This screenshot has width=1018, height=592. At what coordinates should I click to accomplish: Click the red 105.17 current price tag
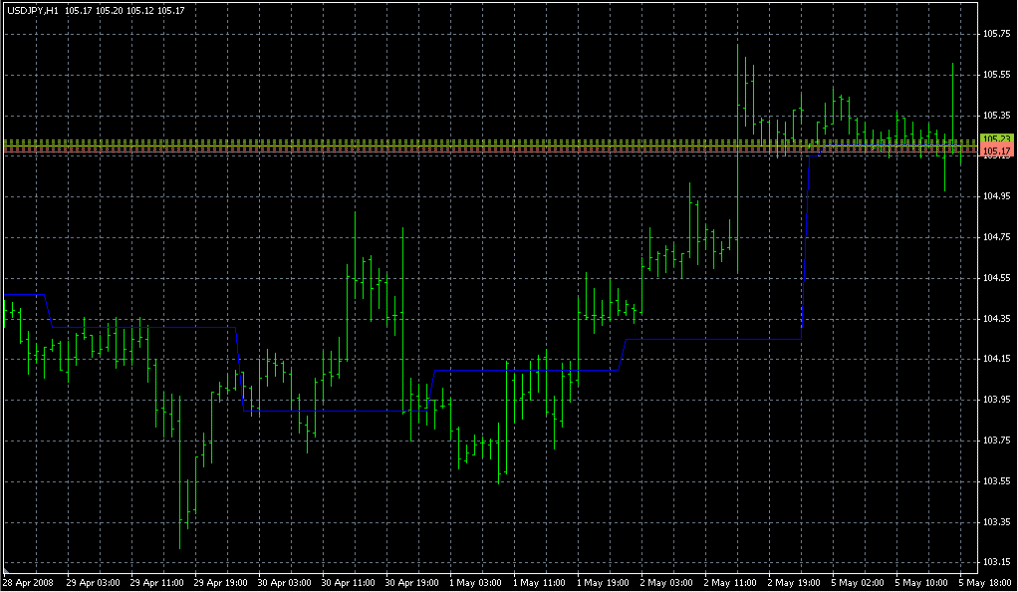tap(996, 151)
